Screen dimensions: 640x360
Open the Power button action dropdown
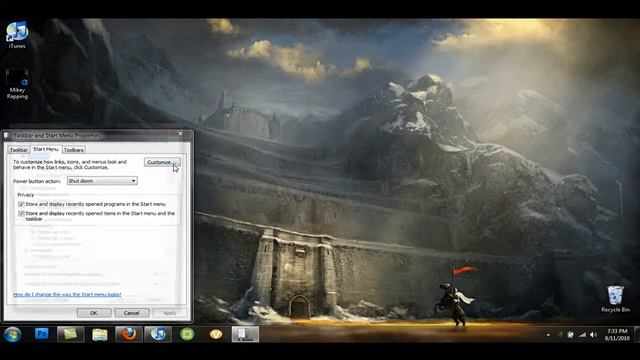(x=102, y=181)
